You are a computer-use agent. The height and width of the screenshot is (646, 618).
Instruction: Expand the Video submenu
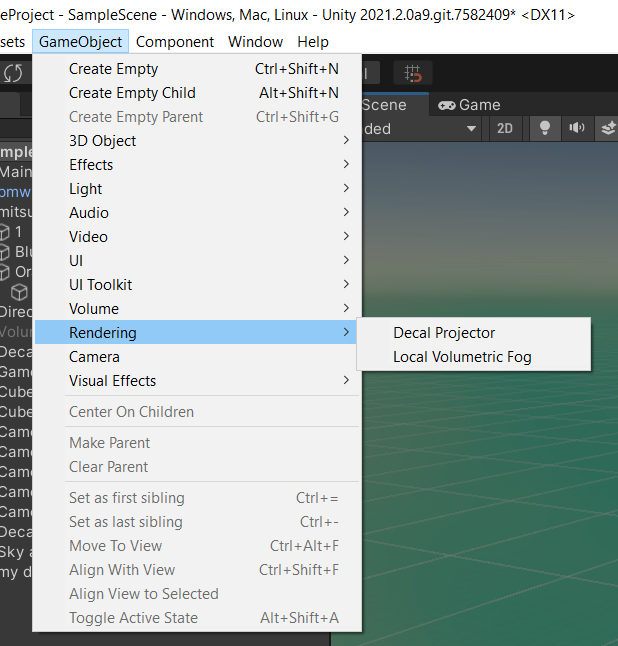[197, 236]
